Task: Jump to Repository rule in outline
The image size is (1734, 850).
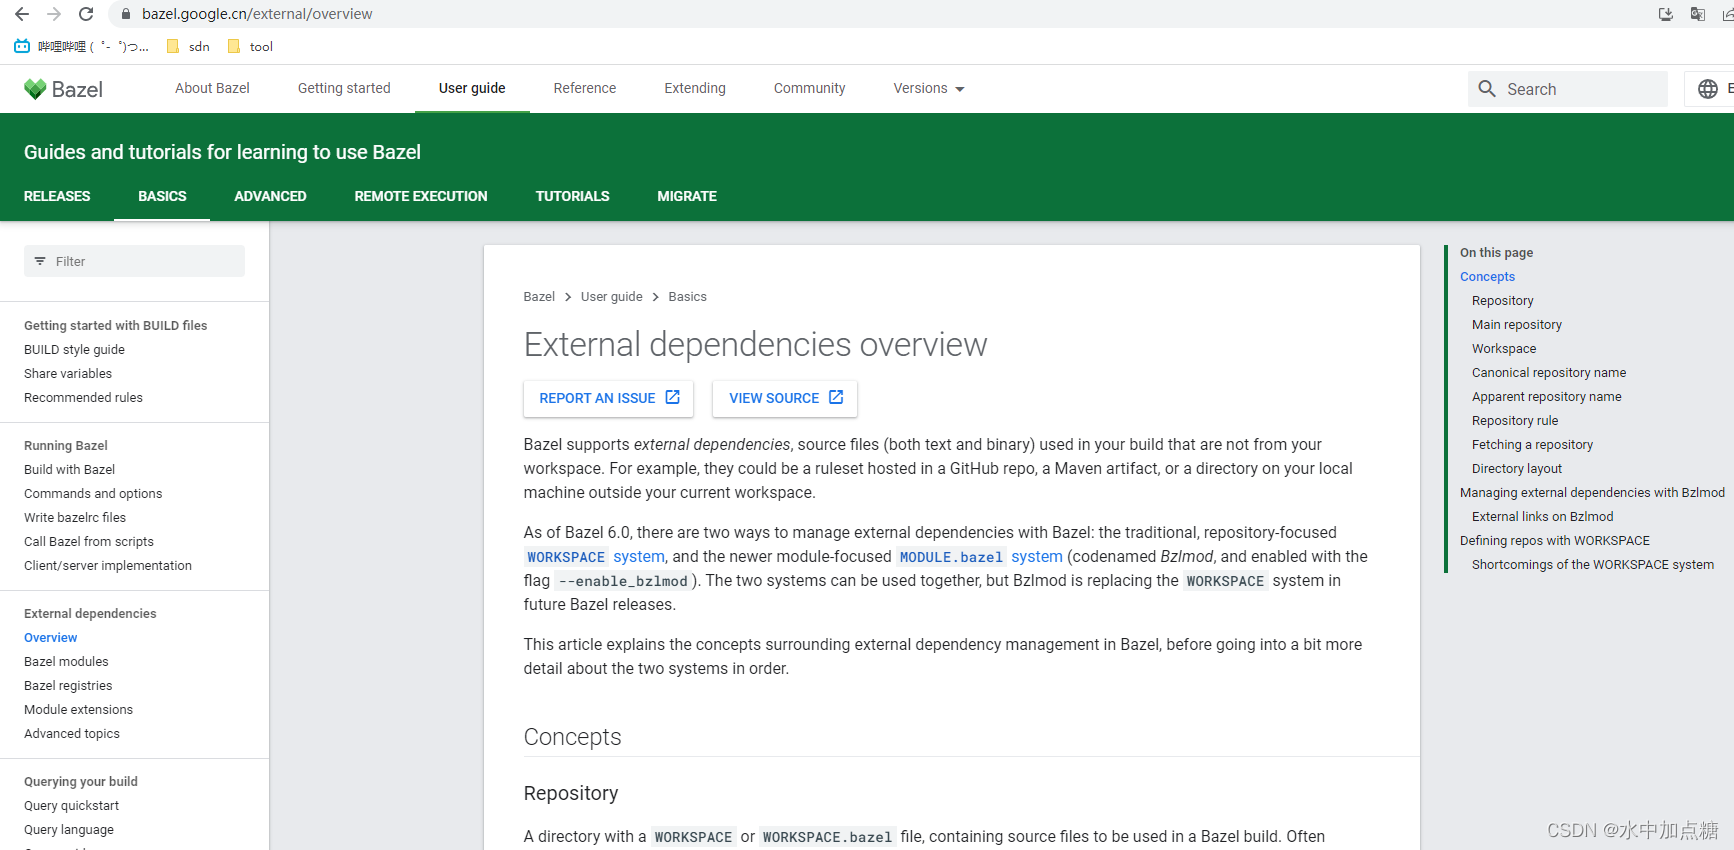Action: (x=1515, y=421)
